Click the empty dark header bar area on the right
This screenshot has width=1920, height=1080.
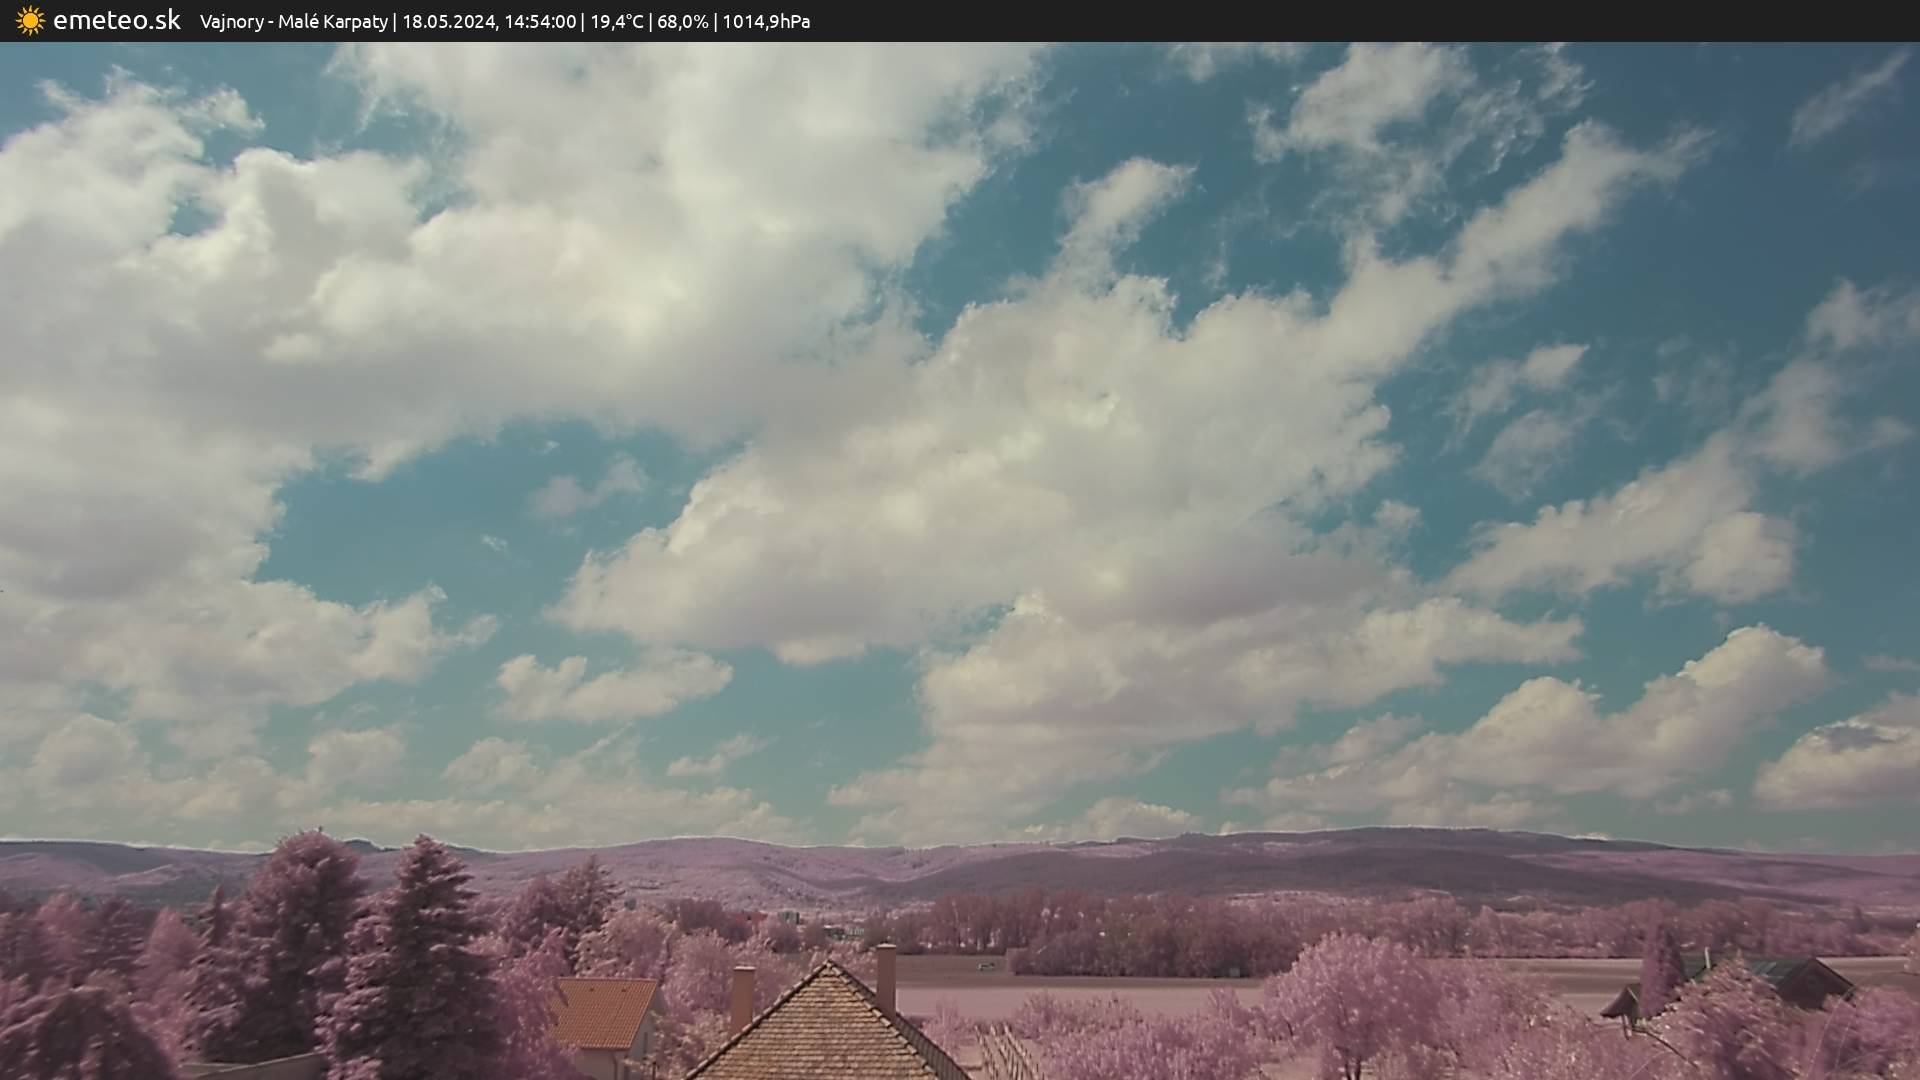pos(1400,21)
